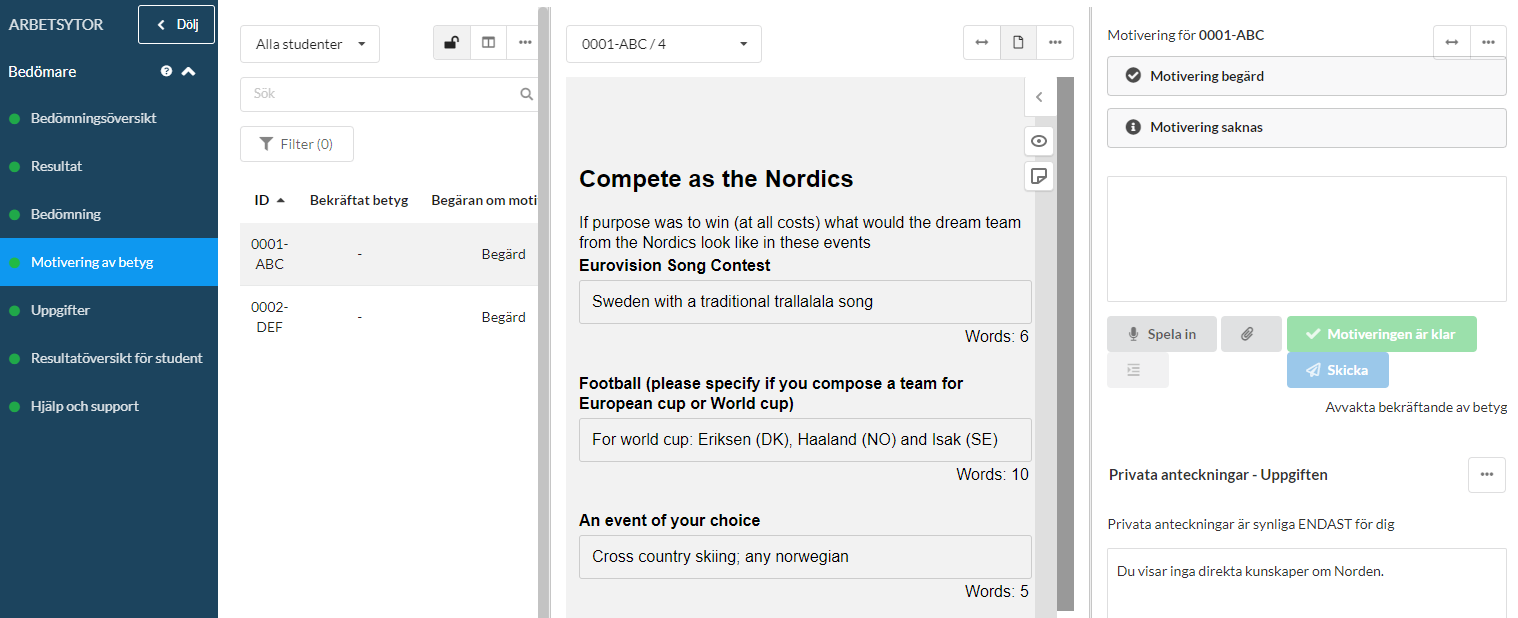Click the sticky note icon in submission
This screenshot has width=1518, height=618.
click(x=1039, y=177)
